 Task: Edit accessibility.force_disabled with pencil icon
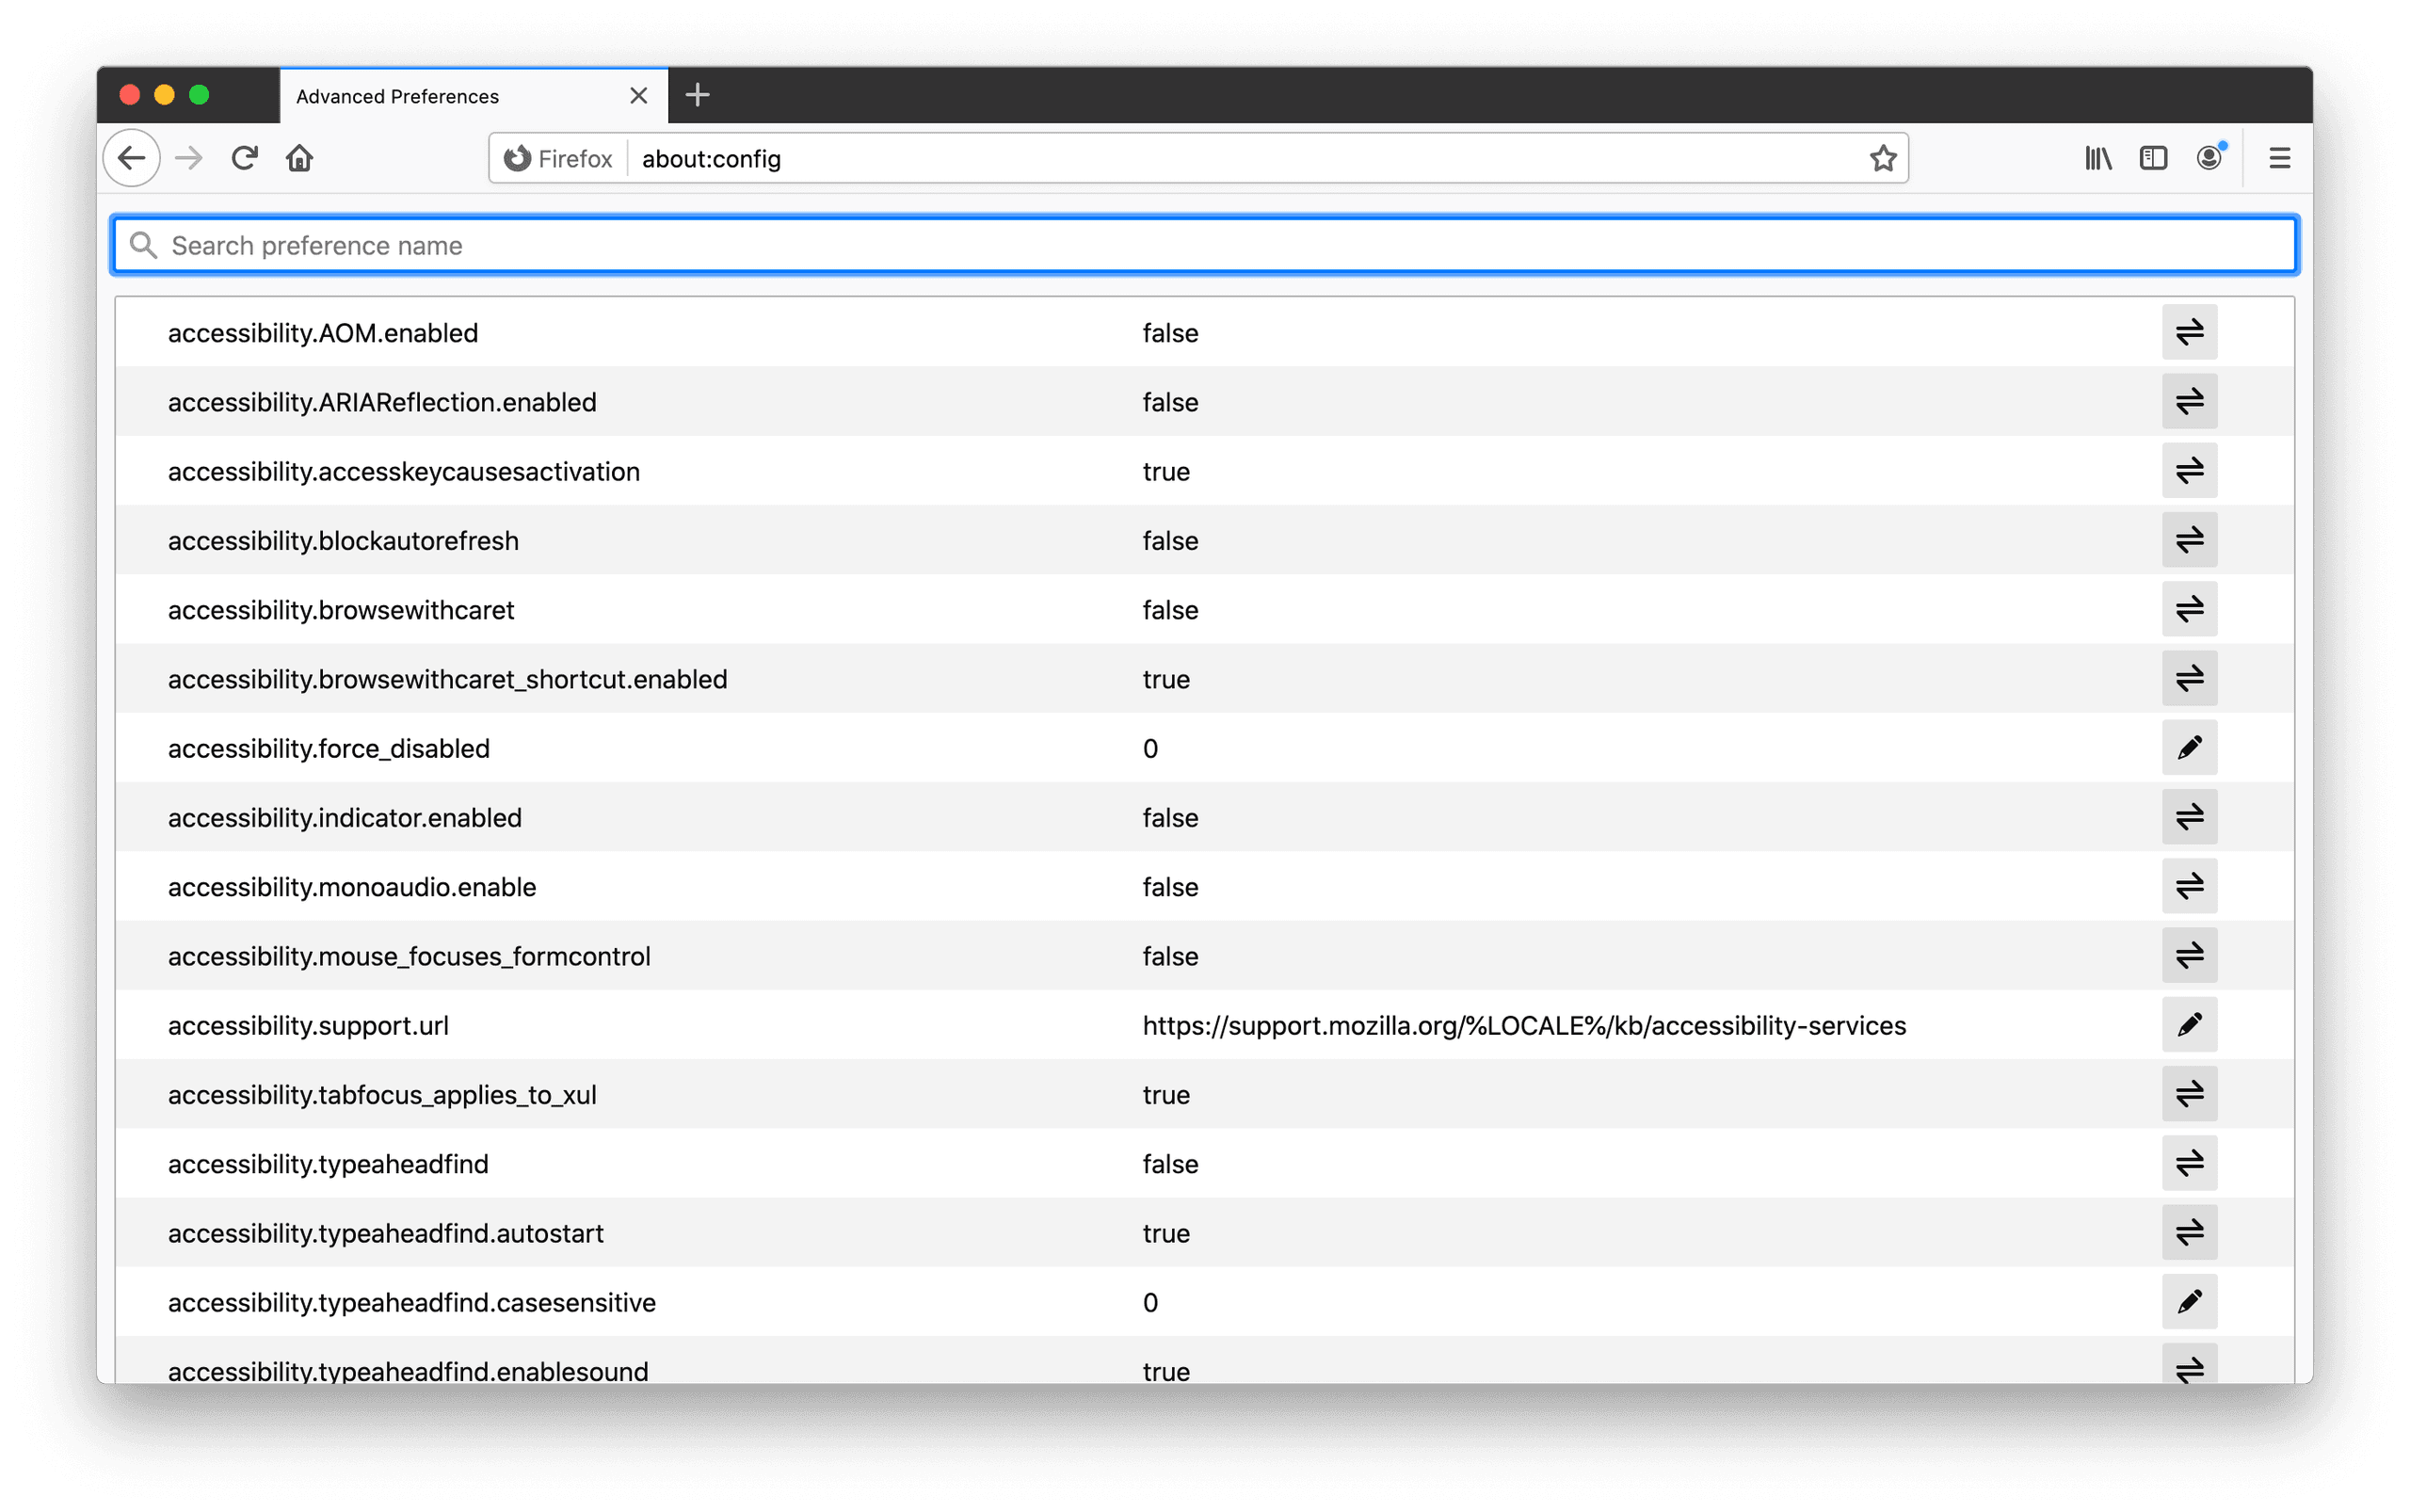[2189, 748]
